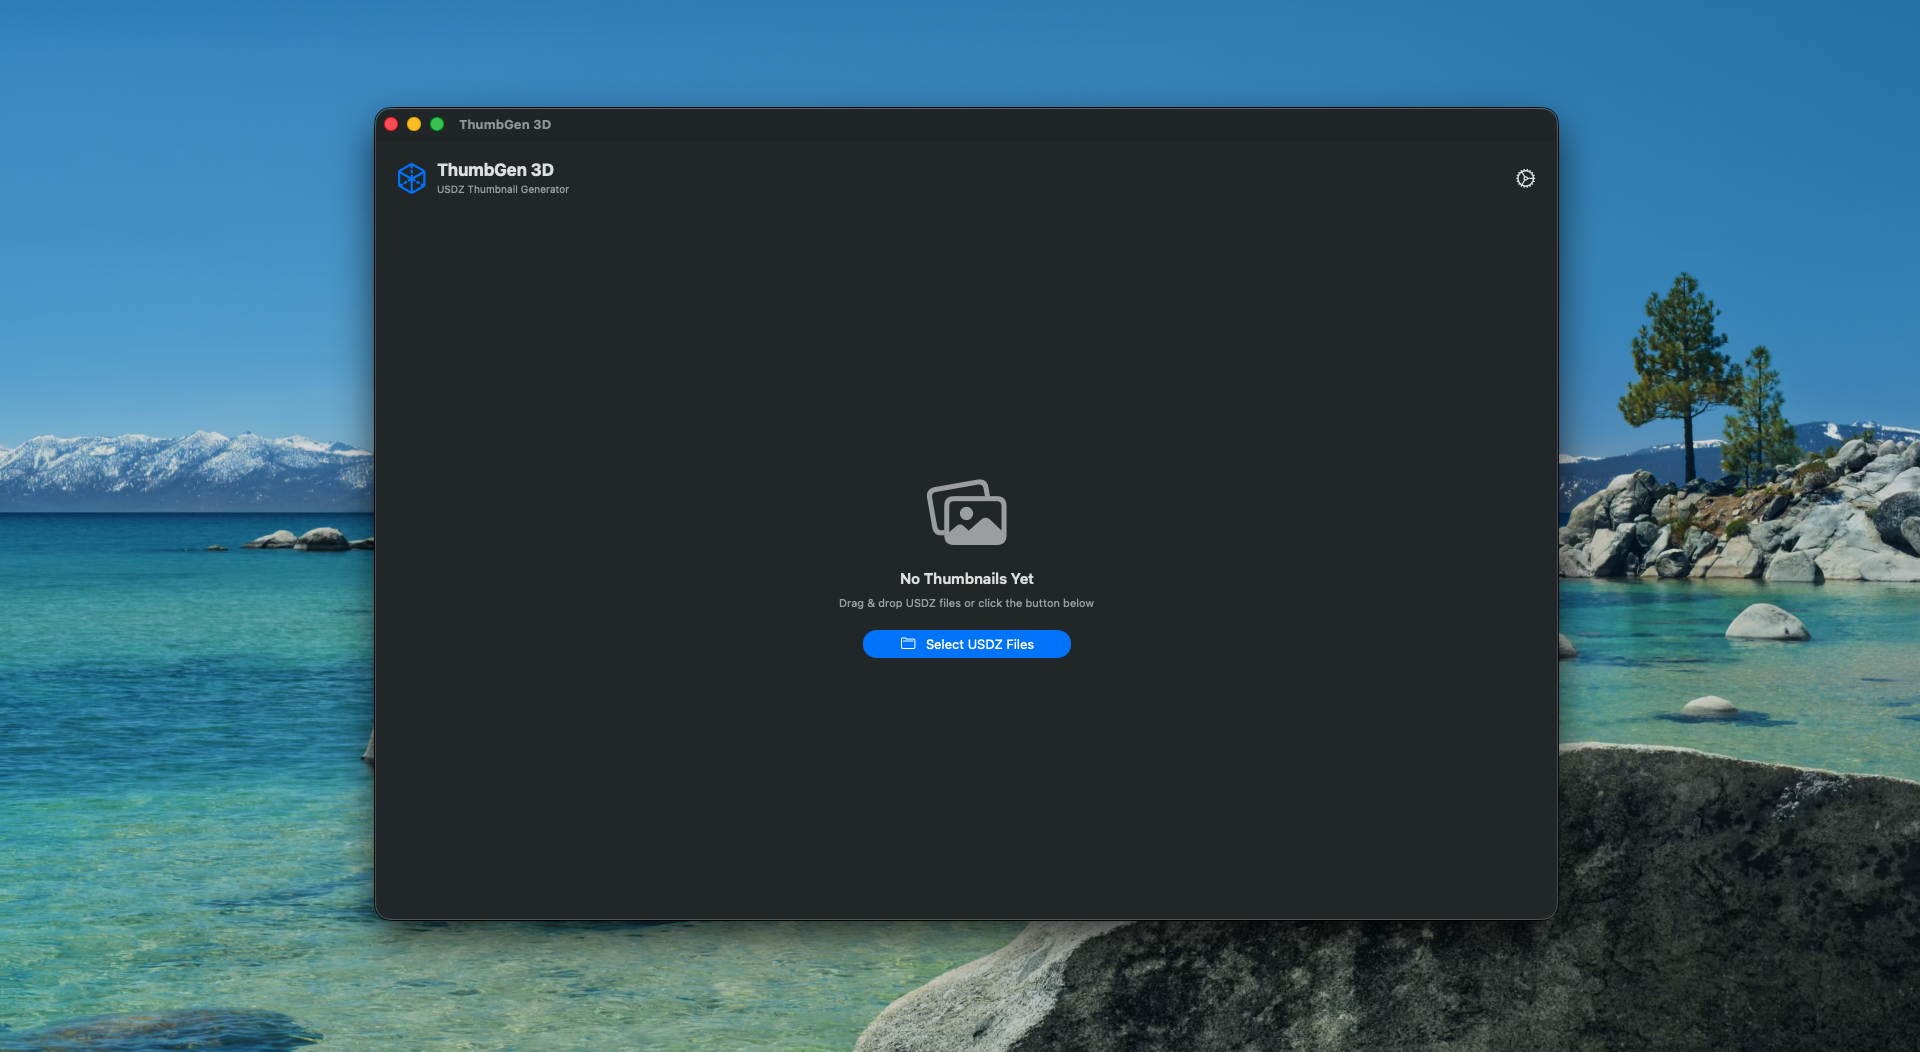
Task: Click the blue file selection button
Action: pyautogui.click(x=966, y=644)
